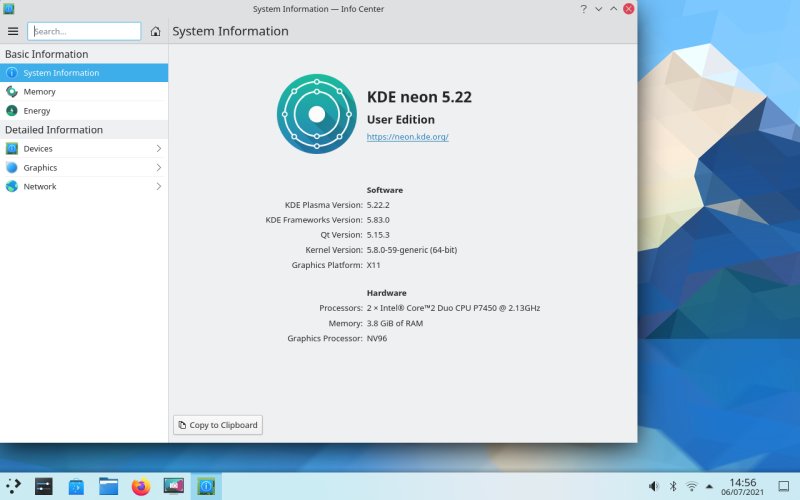Viewport: 800px width, 500px height.
Task: Launch Firefox from the taskbar
Action: pos(141,486)
